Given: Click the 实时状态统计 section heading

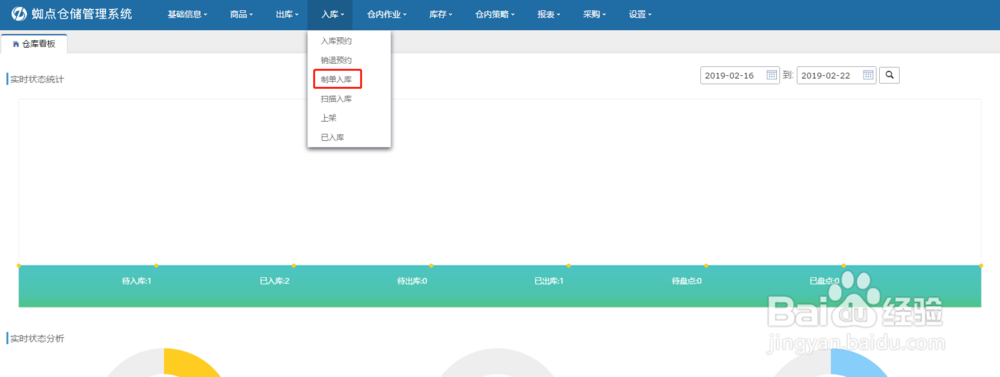Looking at the screenshot, I should tap(37, 79).
